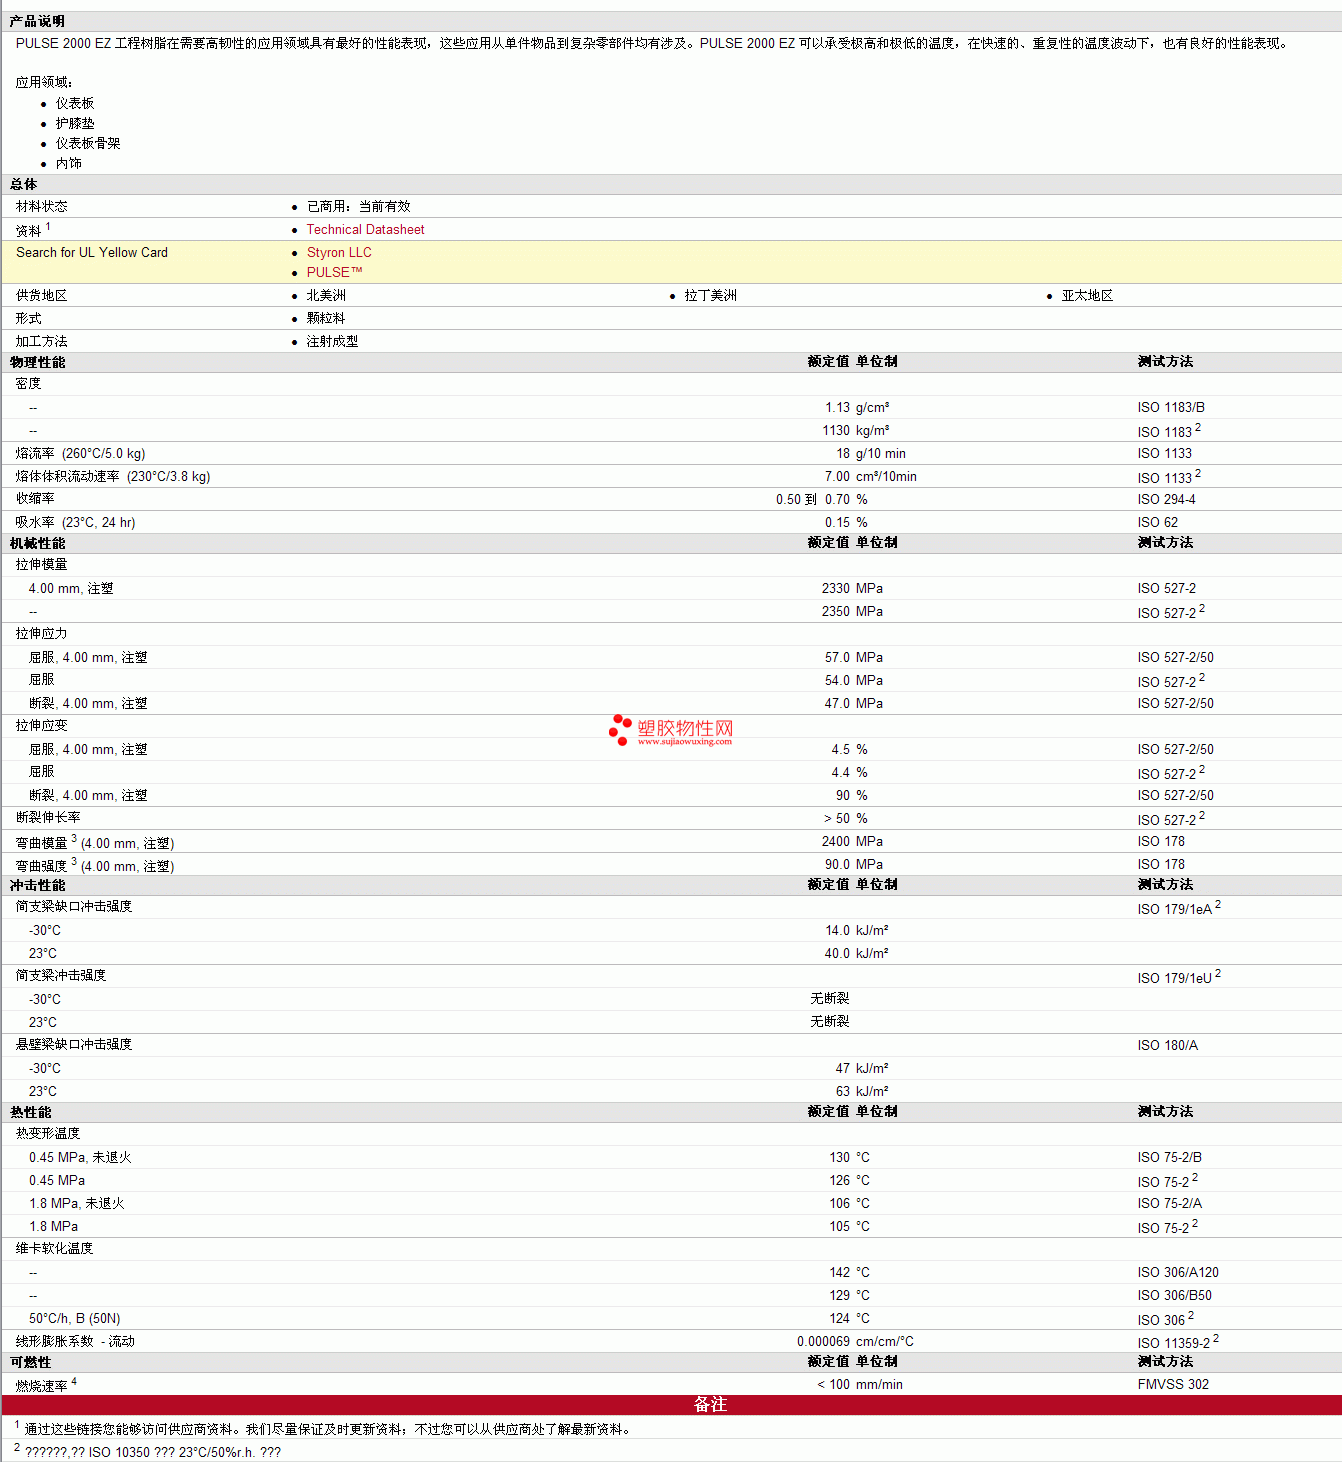
Task: Click the tensile stress value 57.0
Action: (837, 657)
